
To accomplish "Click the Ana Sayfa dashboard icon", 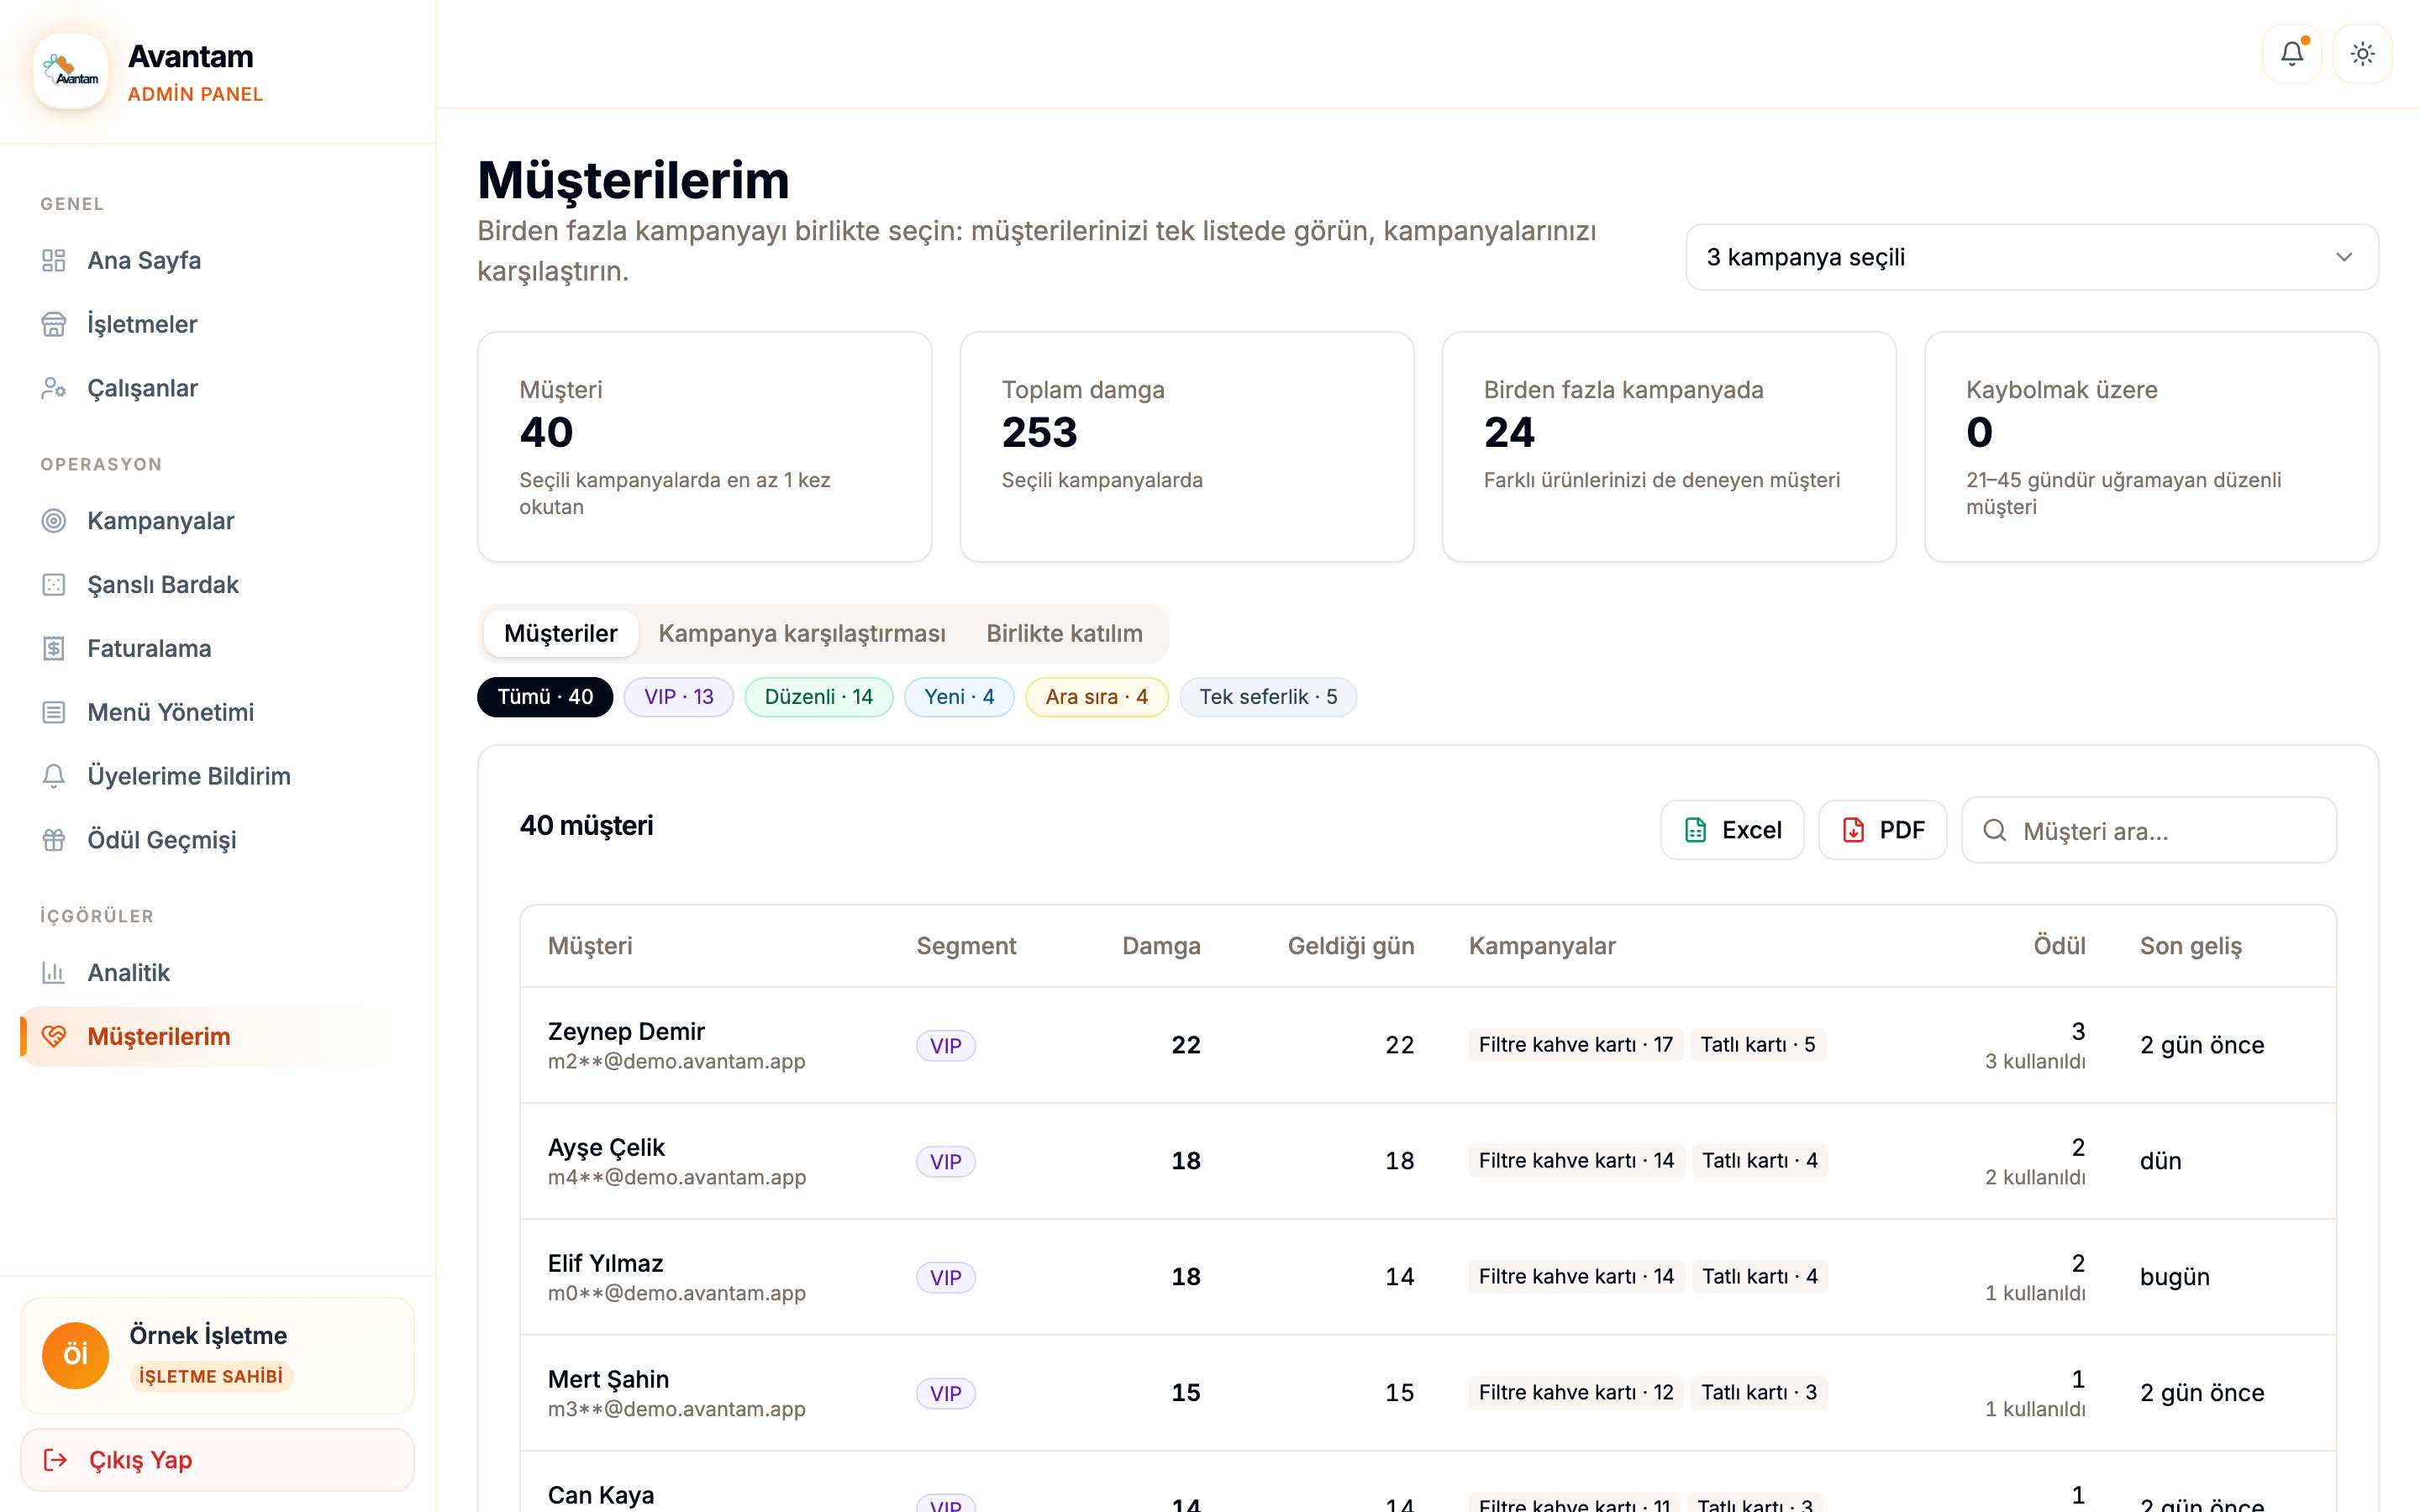I will pyautogui.click(x=54, y=260).
